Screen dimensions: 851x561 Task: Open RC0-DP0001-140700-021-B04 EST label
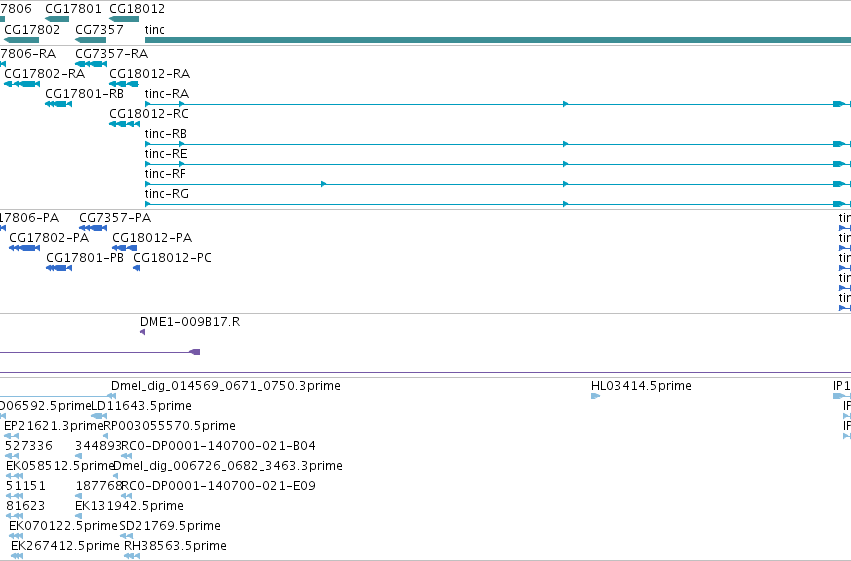pyautogui.click(x=218, y=447)
